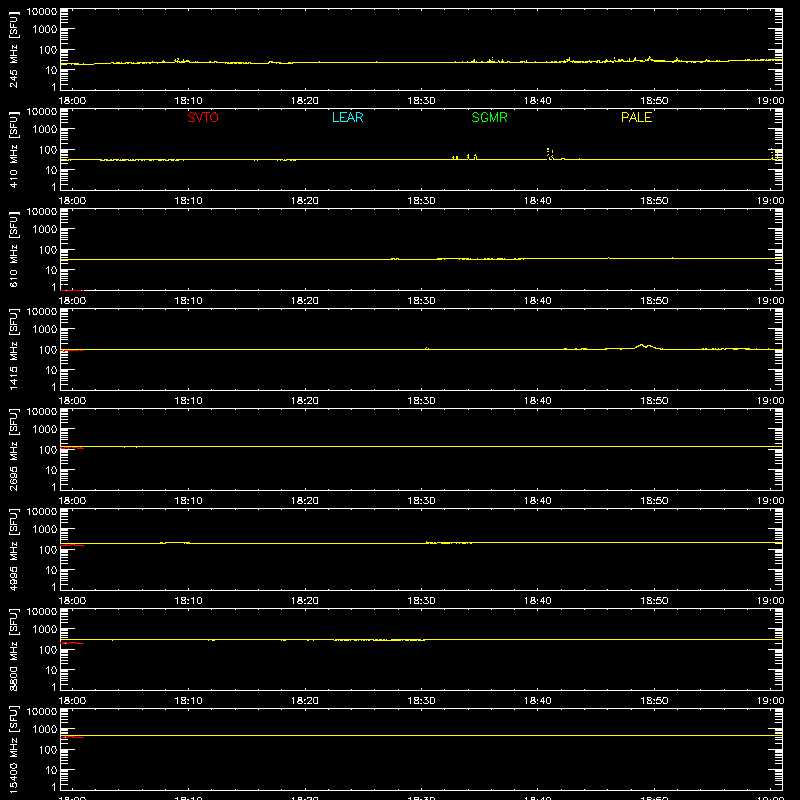Viewport: 800px width, 800px height.
Task: Click the 10000 y-axis label of 245 MHz plot
Action: click(42, 12)
